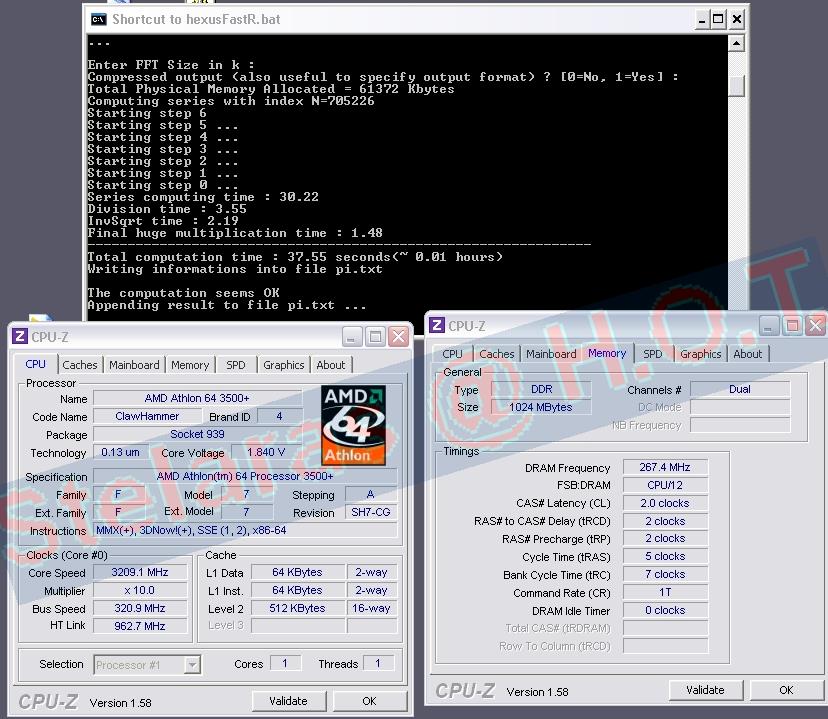828x719 pixels.
Task: Click the processor Name field AMD Athlon 64 3500+
Action: click(197, 398)
